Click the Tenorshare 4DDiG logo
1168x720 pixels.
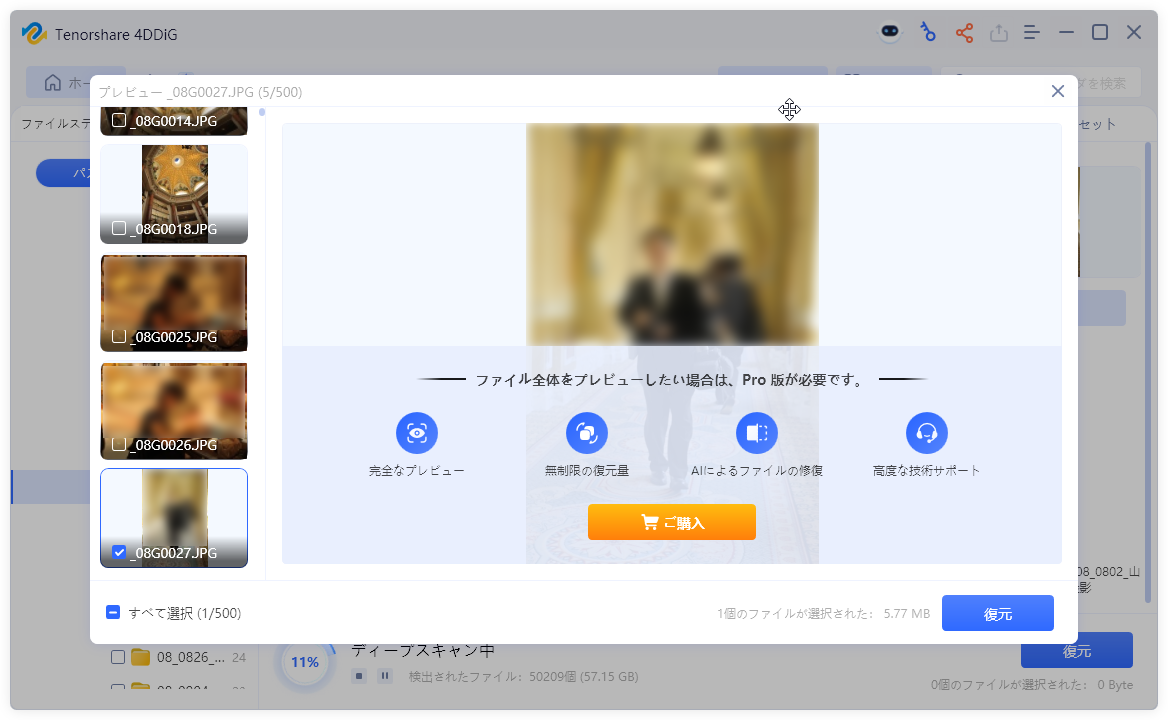click(34, 34)
